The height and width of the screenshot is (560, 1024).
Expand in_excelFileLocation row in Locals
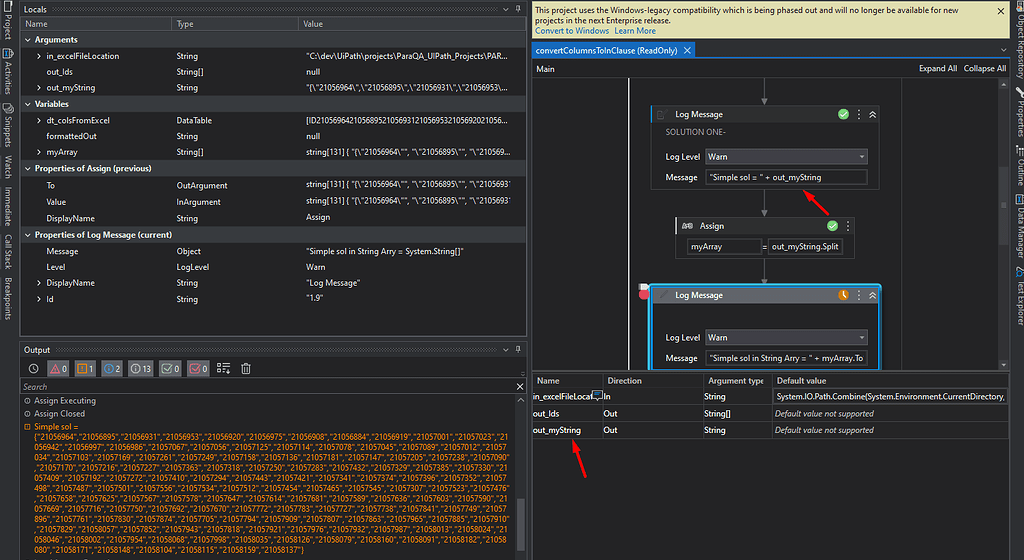(39, 56)
